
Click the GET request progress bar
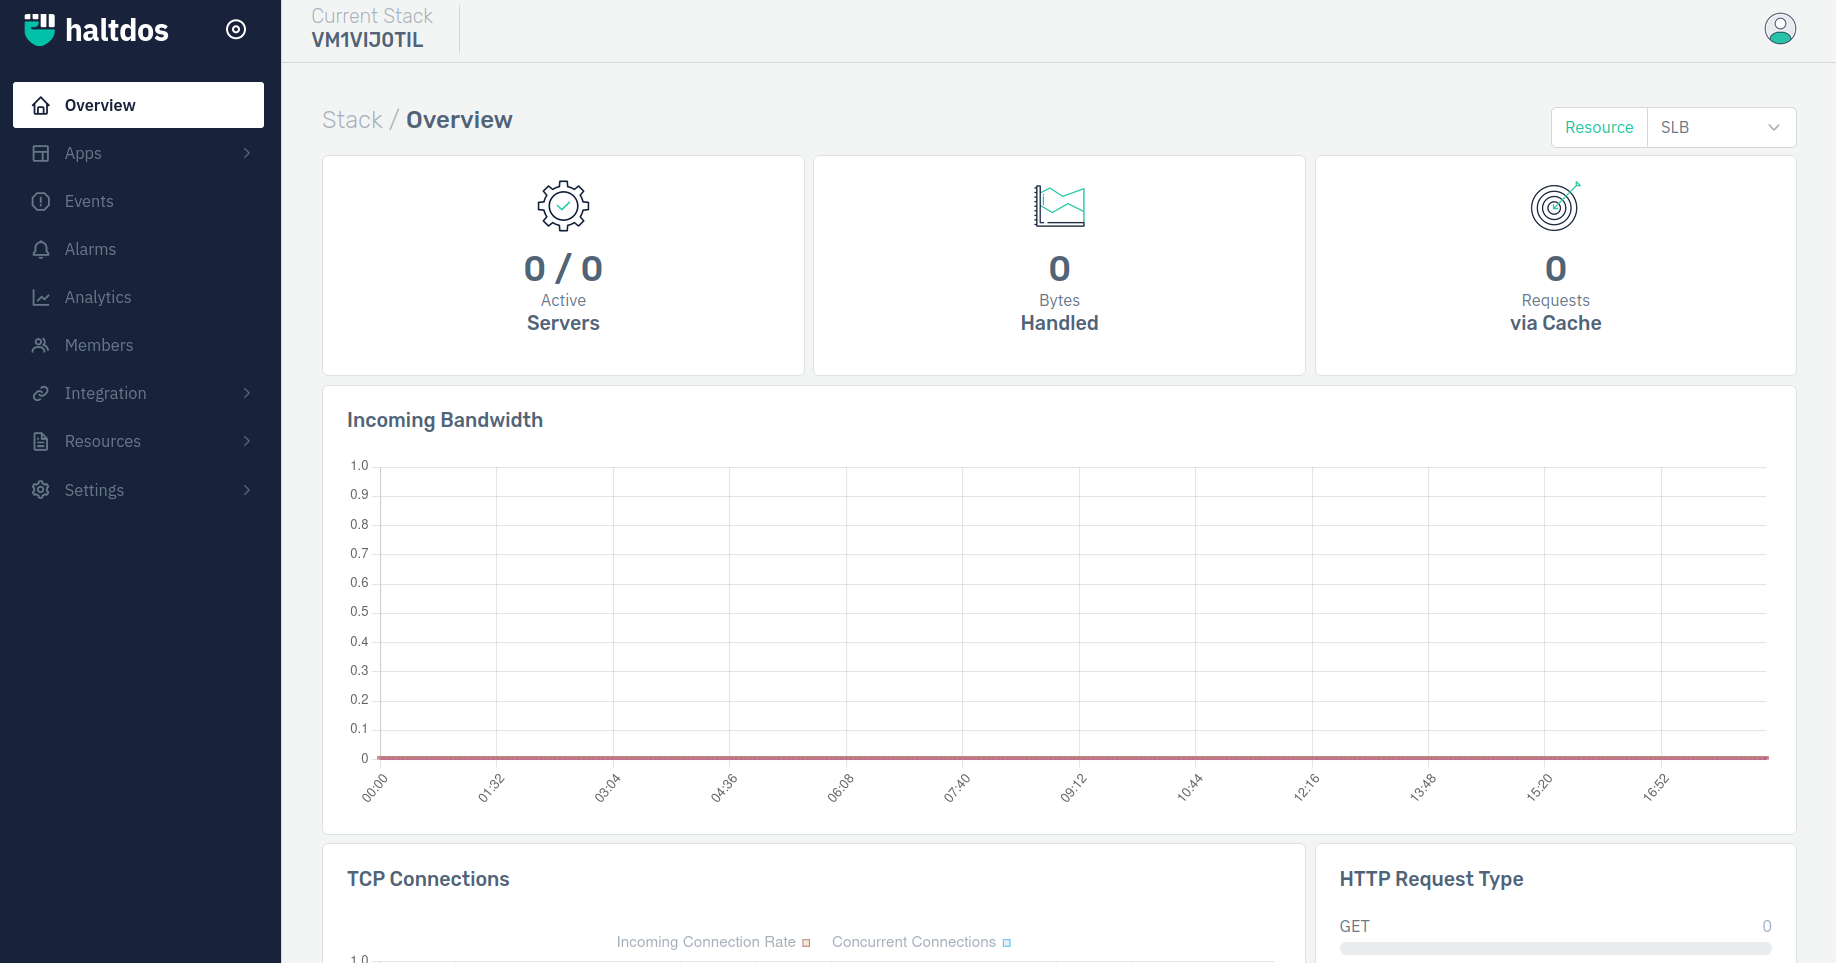point(1555,948)
